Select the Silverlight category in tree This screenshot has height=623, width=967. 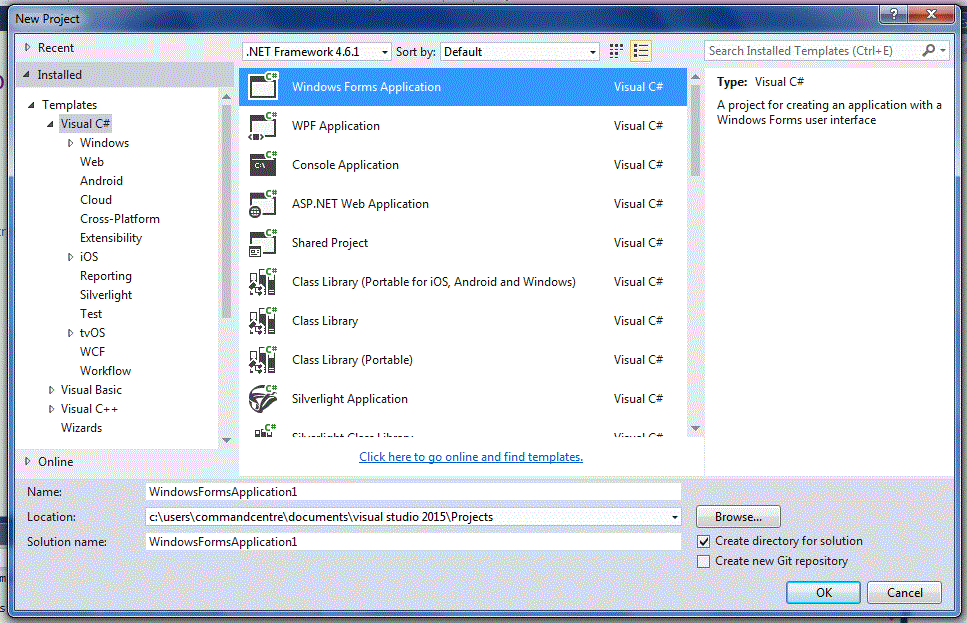[105, 295]
